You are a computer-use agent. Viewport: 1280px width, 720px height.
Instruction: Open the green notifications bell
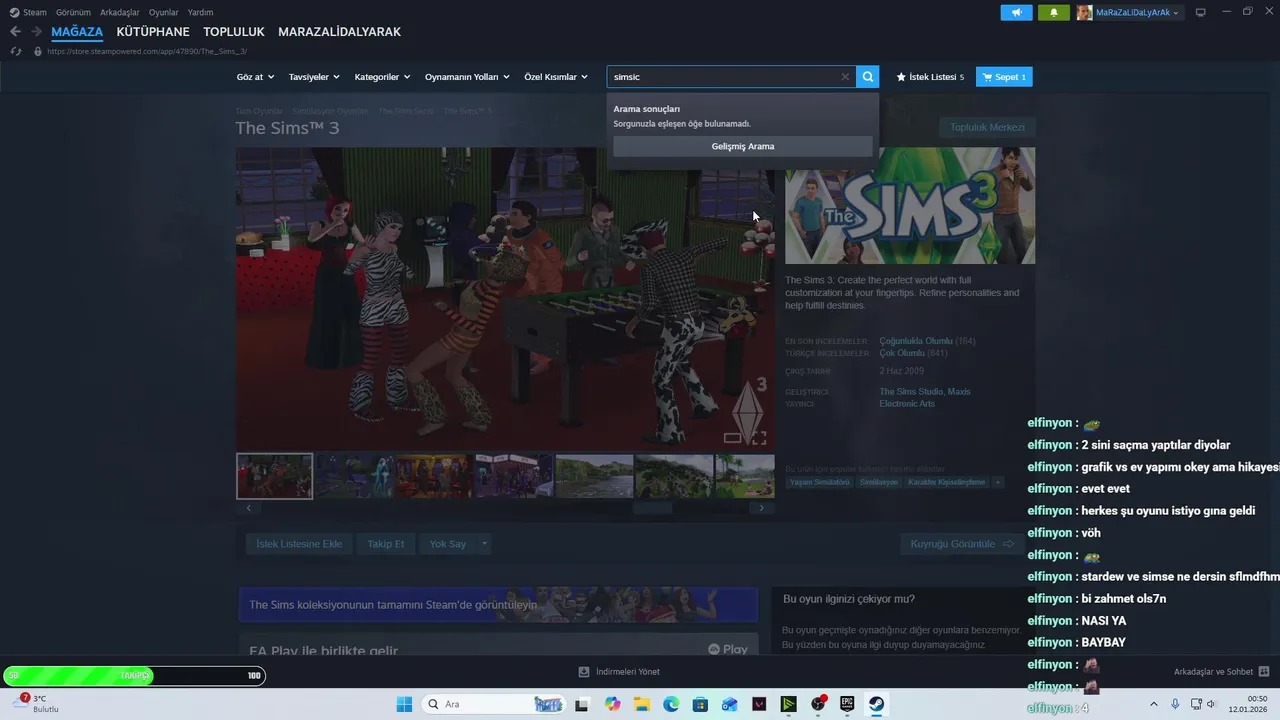(1053, 13)
